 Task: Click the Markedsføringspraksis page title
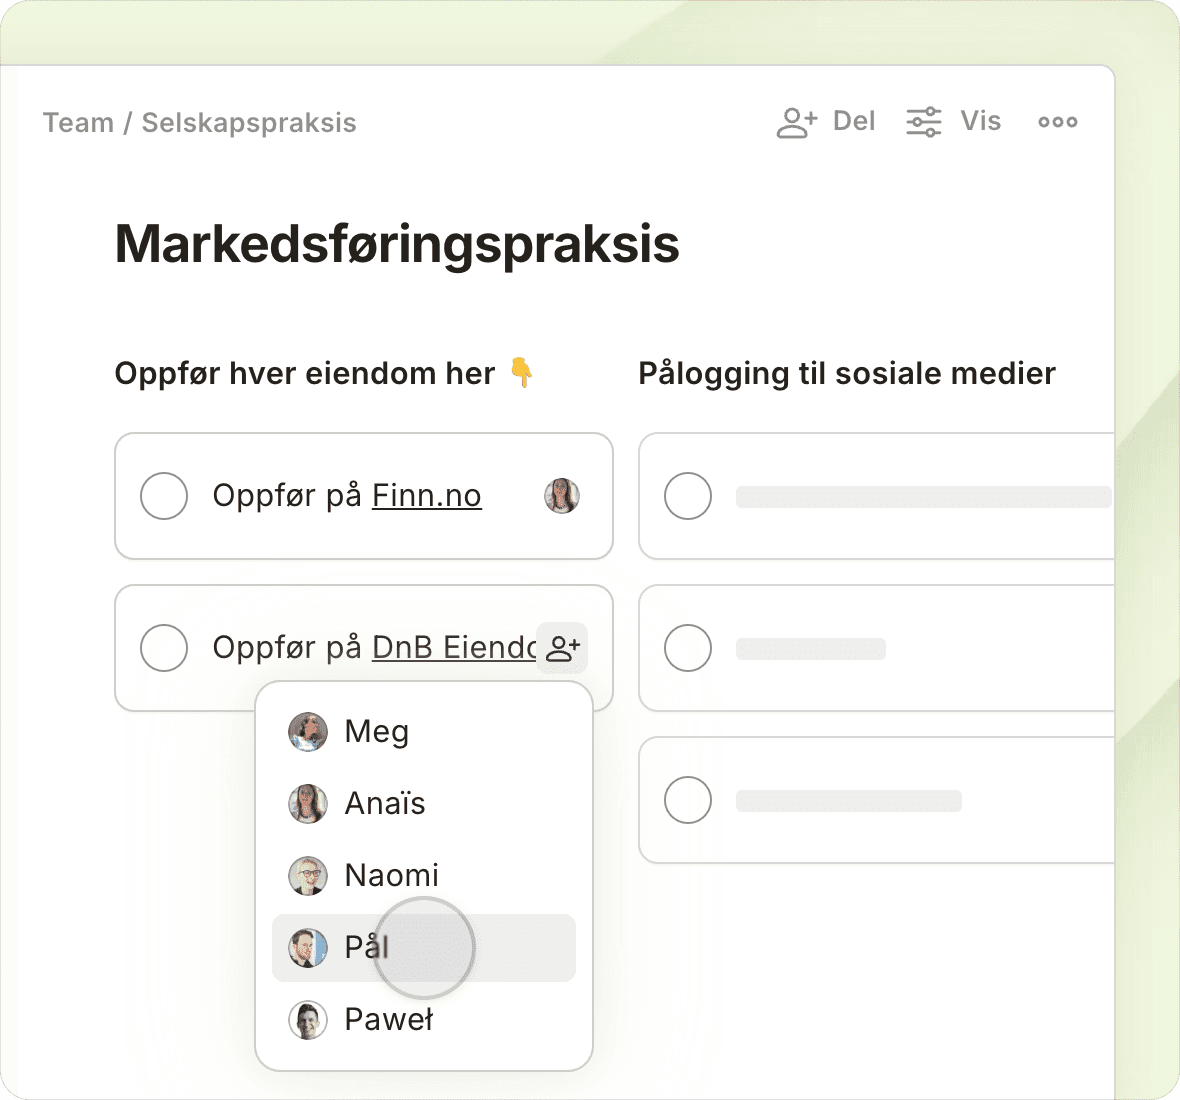point(397,244)
